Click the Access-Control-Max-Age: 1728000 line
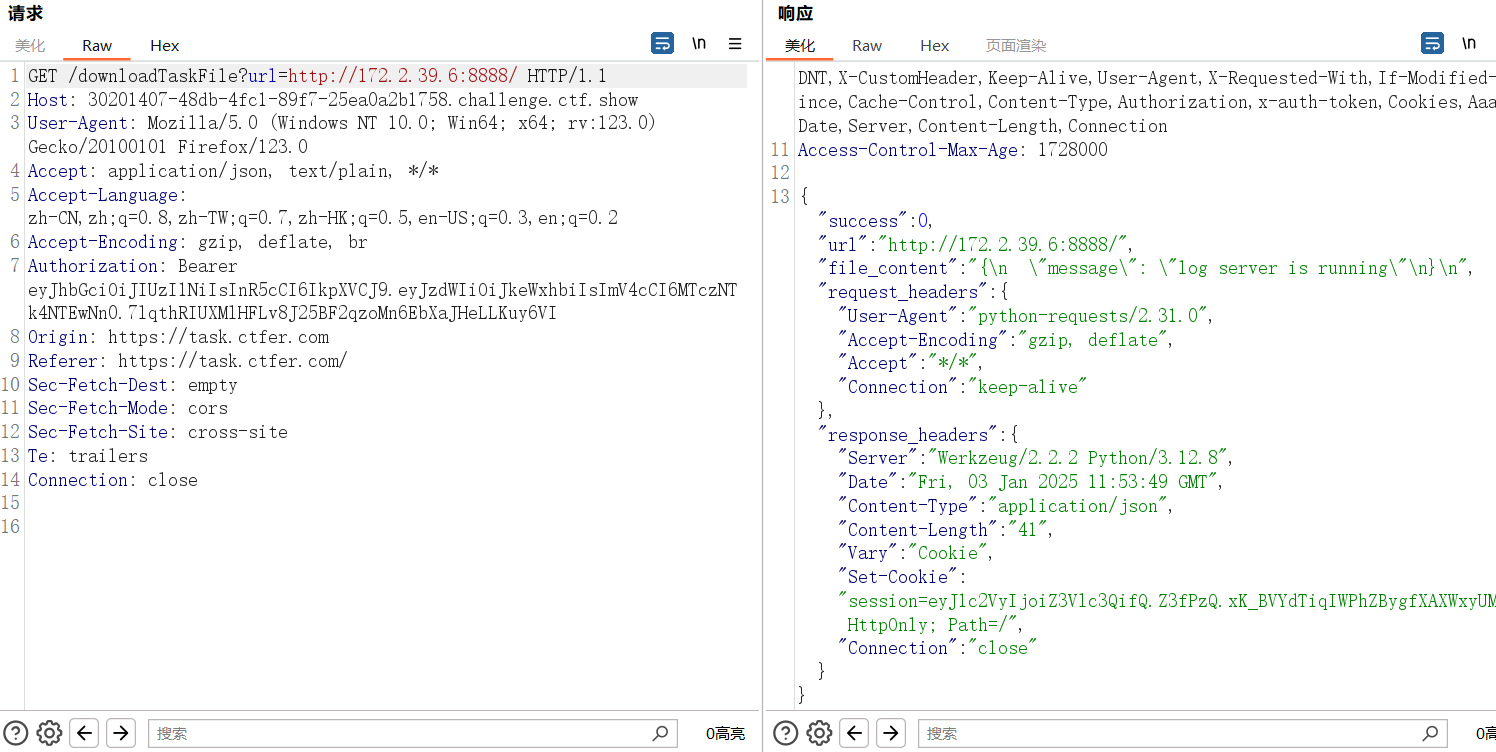Screen dimensions: 1496x752 [952, 150]
